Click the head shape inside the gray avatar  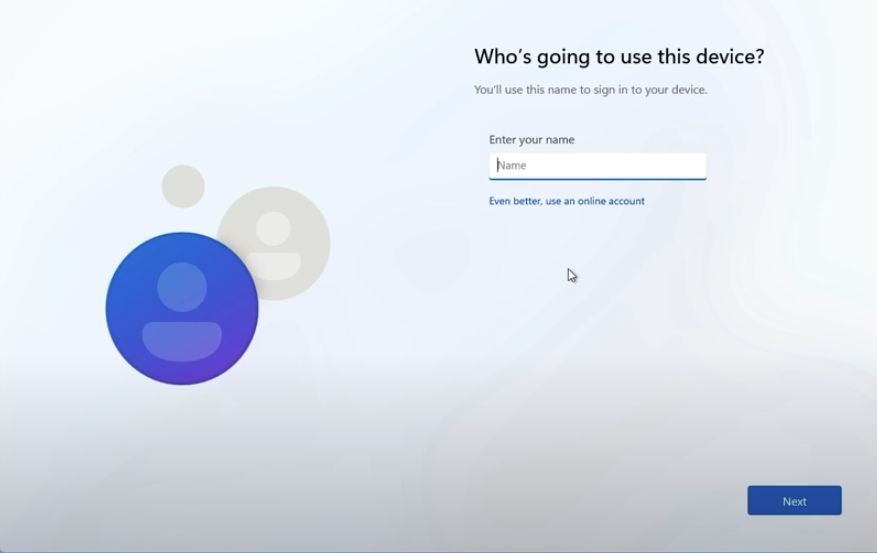pyautogui.click(x=273, y=228)
